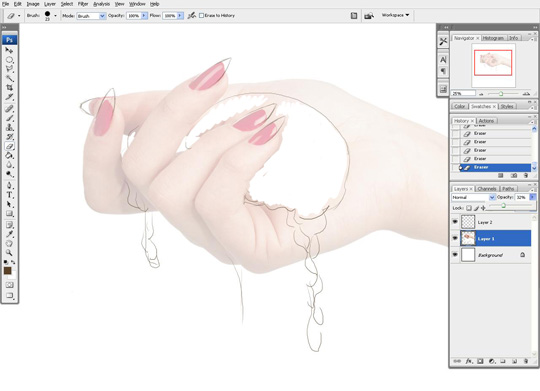Viewport: 540px width, 391px height.
Task: Open the layer Opacity arrow
Action: 533,197
